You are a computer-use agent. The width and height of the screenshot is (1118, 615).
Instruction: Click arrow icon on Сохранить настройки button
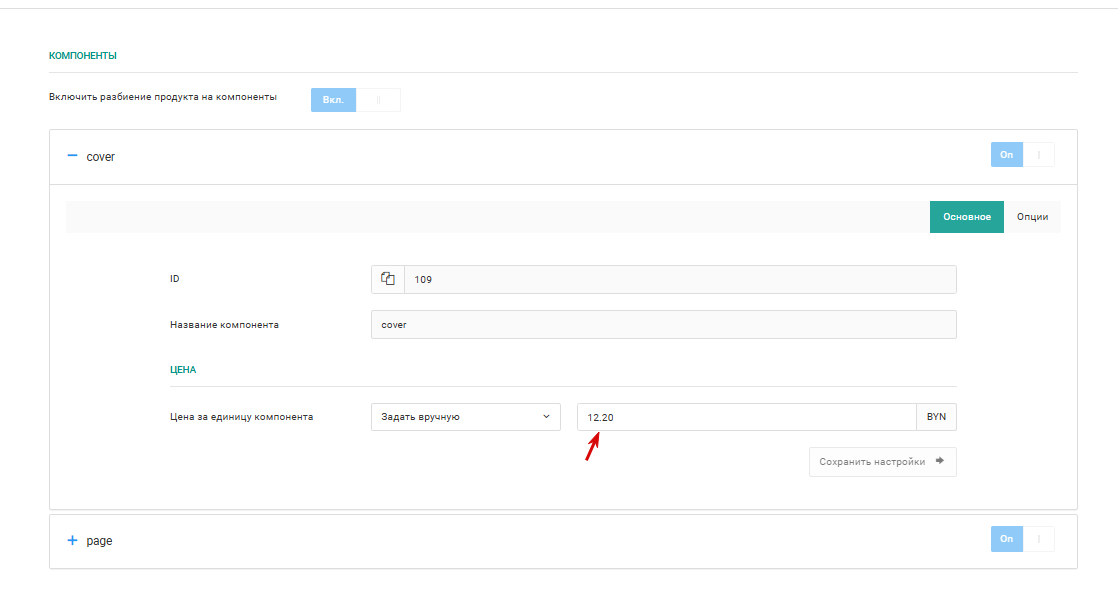click(x=940, y=461)
